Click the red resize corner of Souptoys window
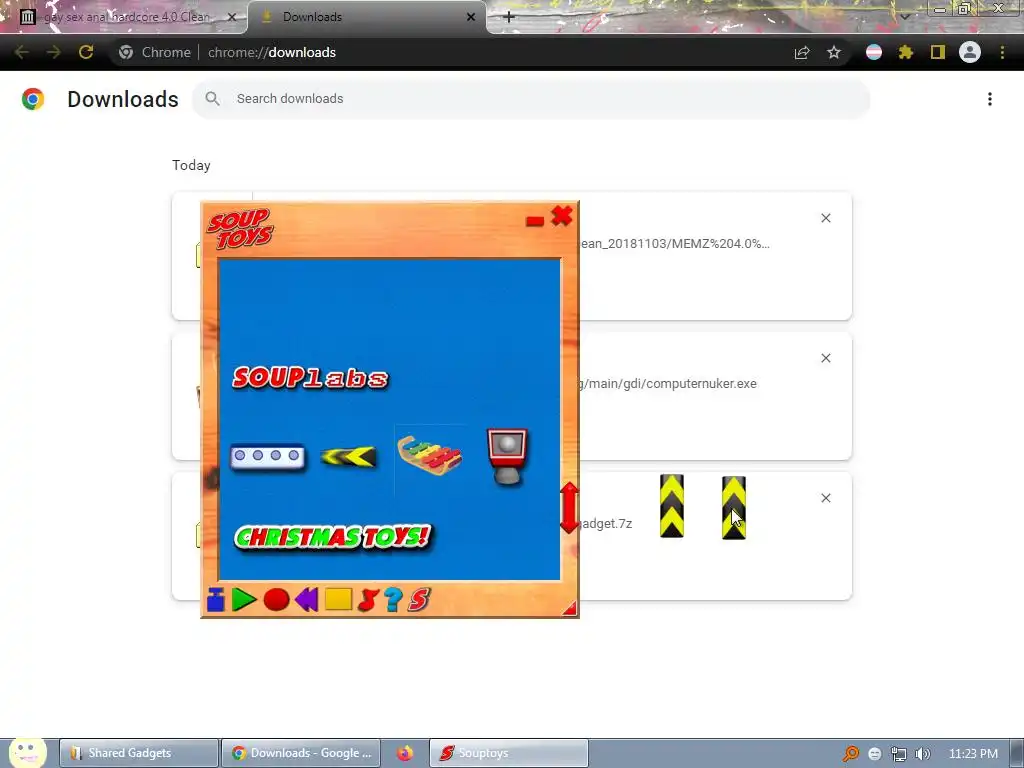The height and width of the screenshot is (768, 1024). (x=570, y=609)
